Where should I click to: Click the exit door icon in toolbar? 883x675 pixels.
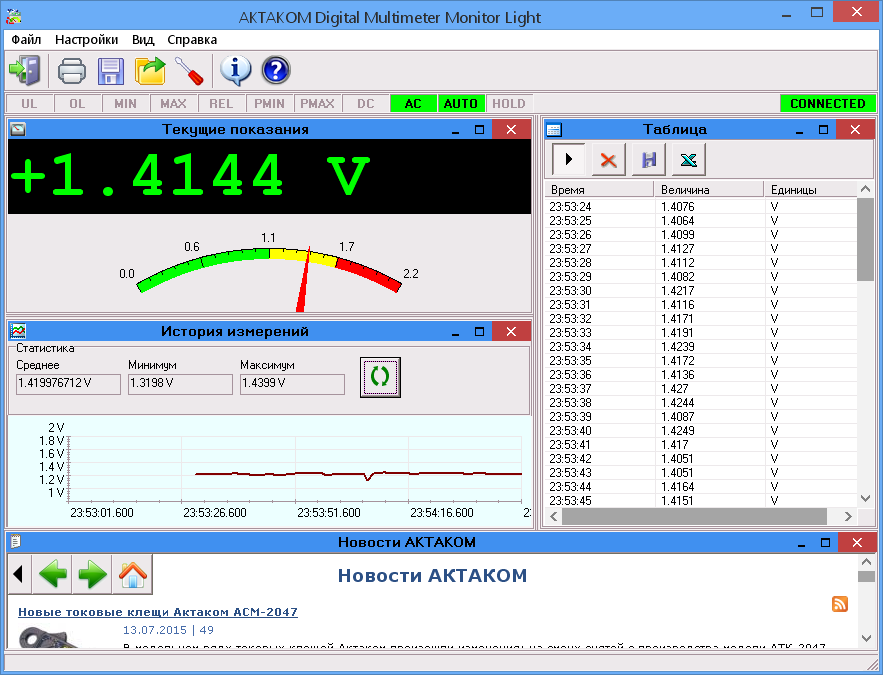(x=24, y=70)
